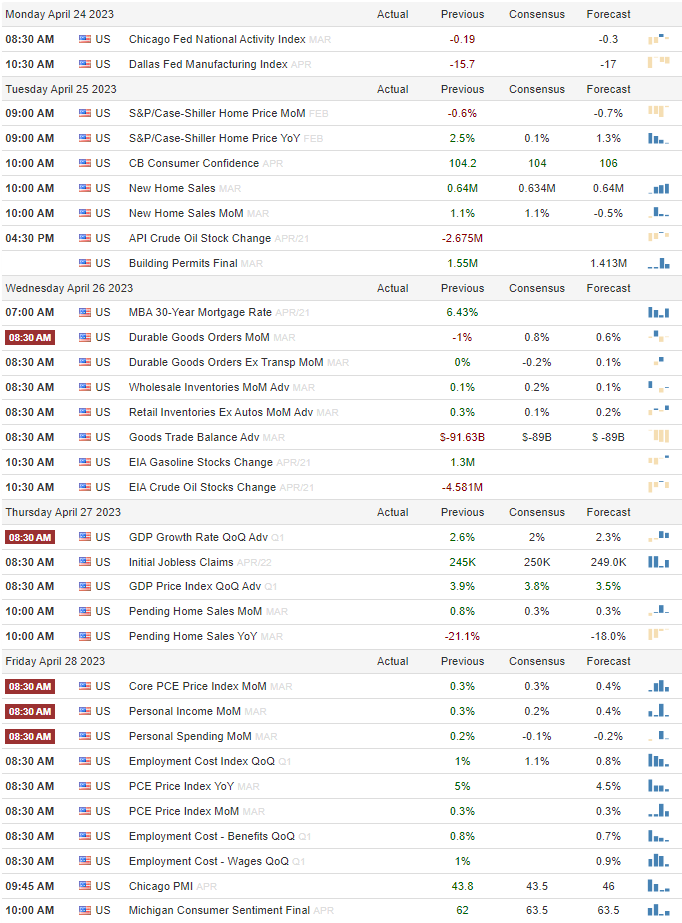View the MBA 30-Year Mortgage Rate mini chart
The width and height of the screenshot is (682, 923).
pos(658,312)
